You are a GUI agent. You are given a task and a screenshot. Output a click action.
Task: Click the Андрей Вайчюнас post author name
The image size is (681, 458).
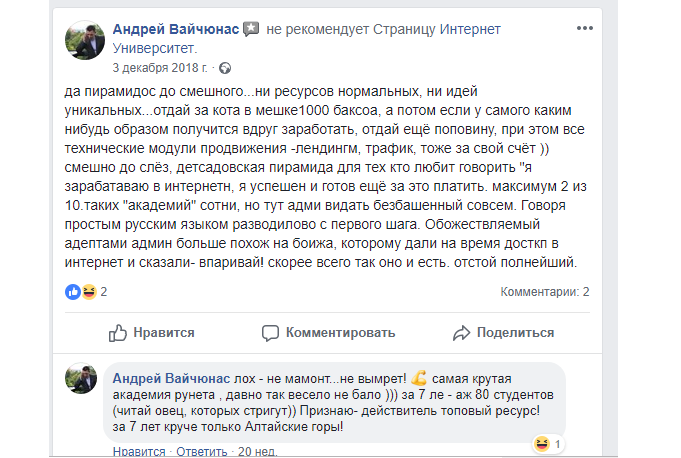pos(176,30)
